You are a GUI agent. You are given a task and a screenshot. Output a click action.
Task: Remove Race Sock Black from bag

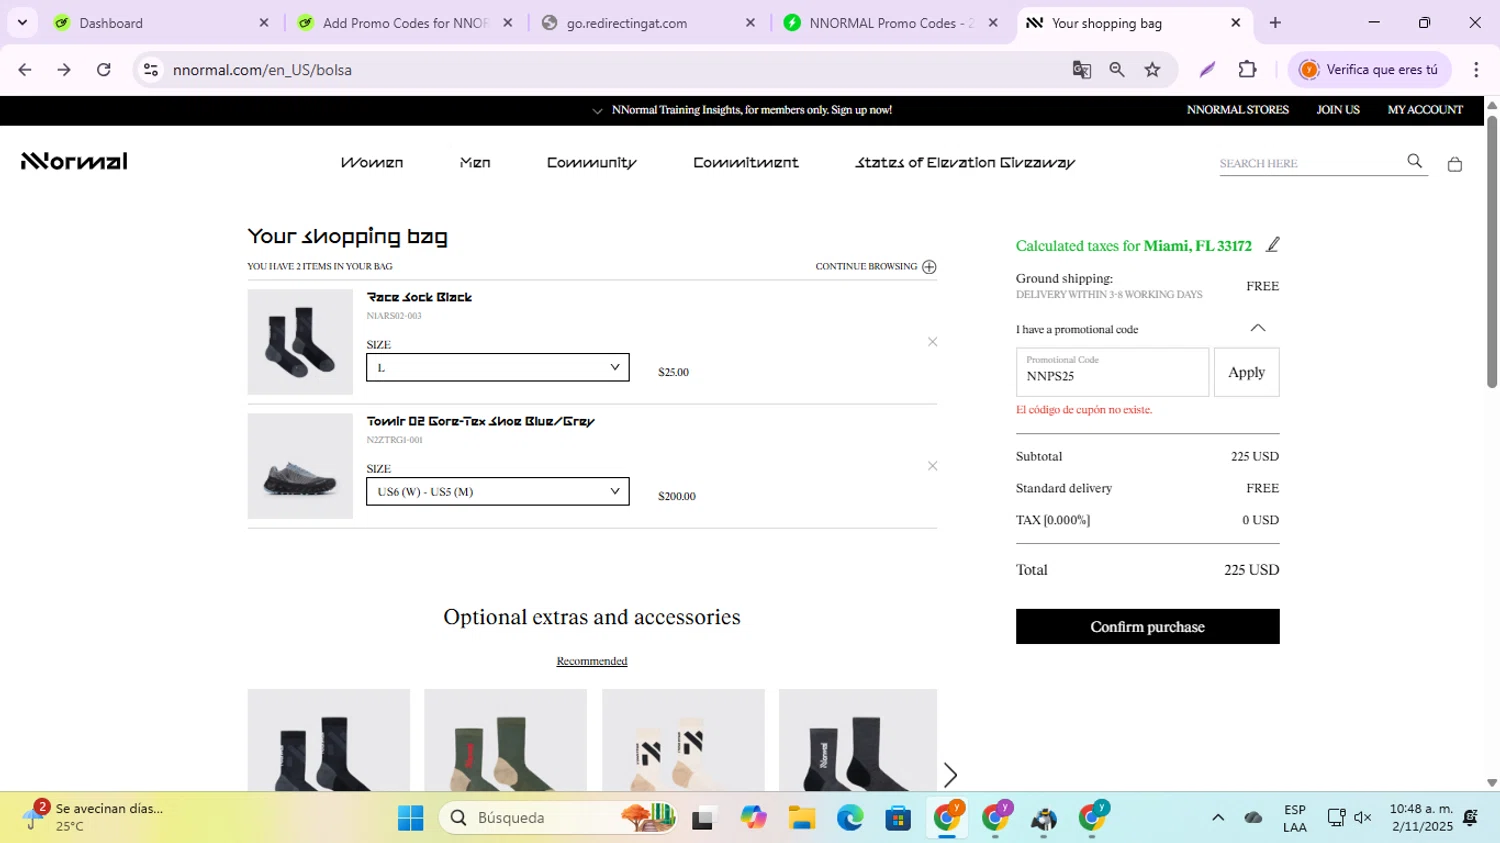(x=932, y=342)
